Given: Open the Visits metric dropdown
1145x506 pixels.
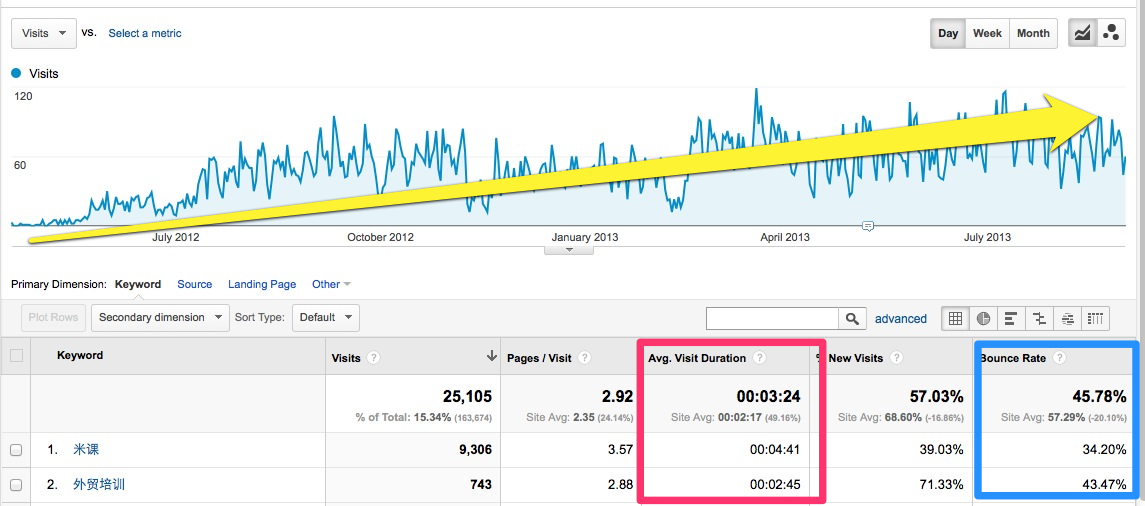Looking at the screenshot, I should tap(44, 33).
